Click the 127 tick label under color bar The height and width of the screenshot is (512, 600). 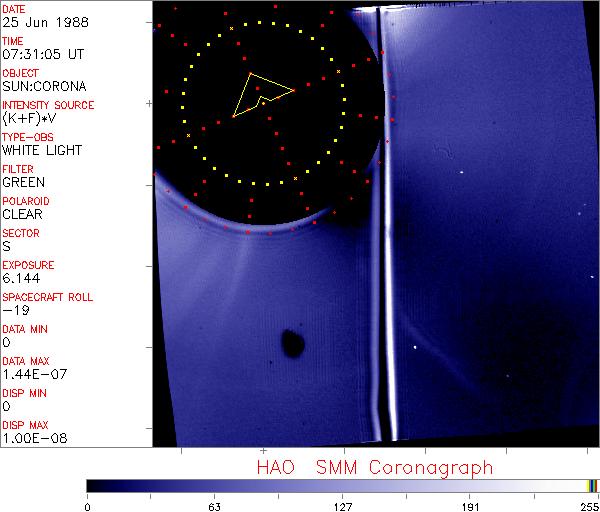pos(343,505)
